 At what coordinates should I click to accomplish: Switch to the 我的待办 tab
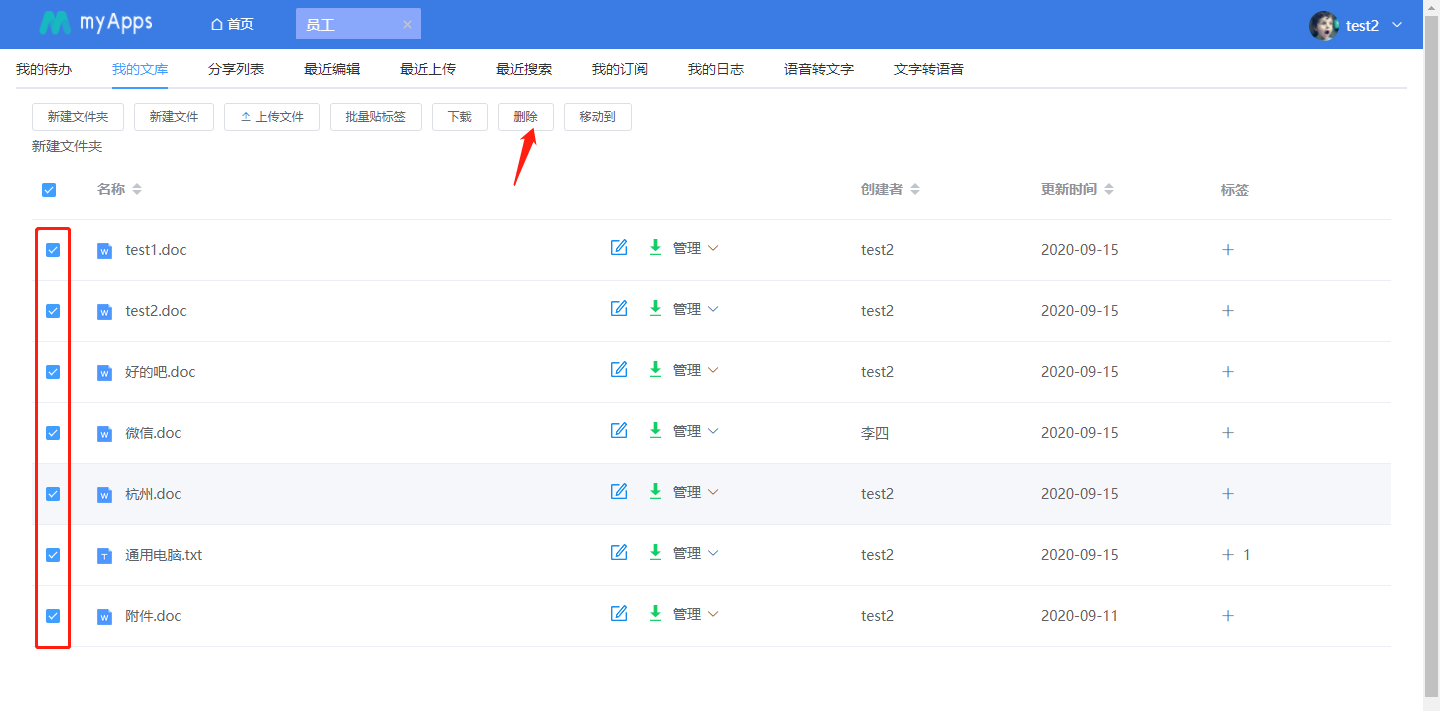(x=44, y=69)
